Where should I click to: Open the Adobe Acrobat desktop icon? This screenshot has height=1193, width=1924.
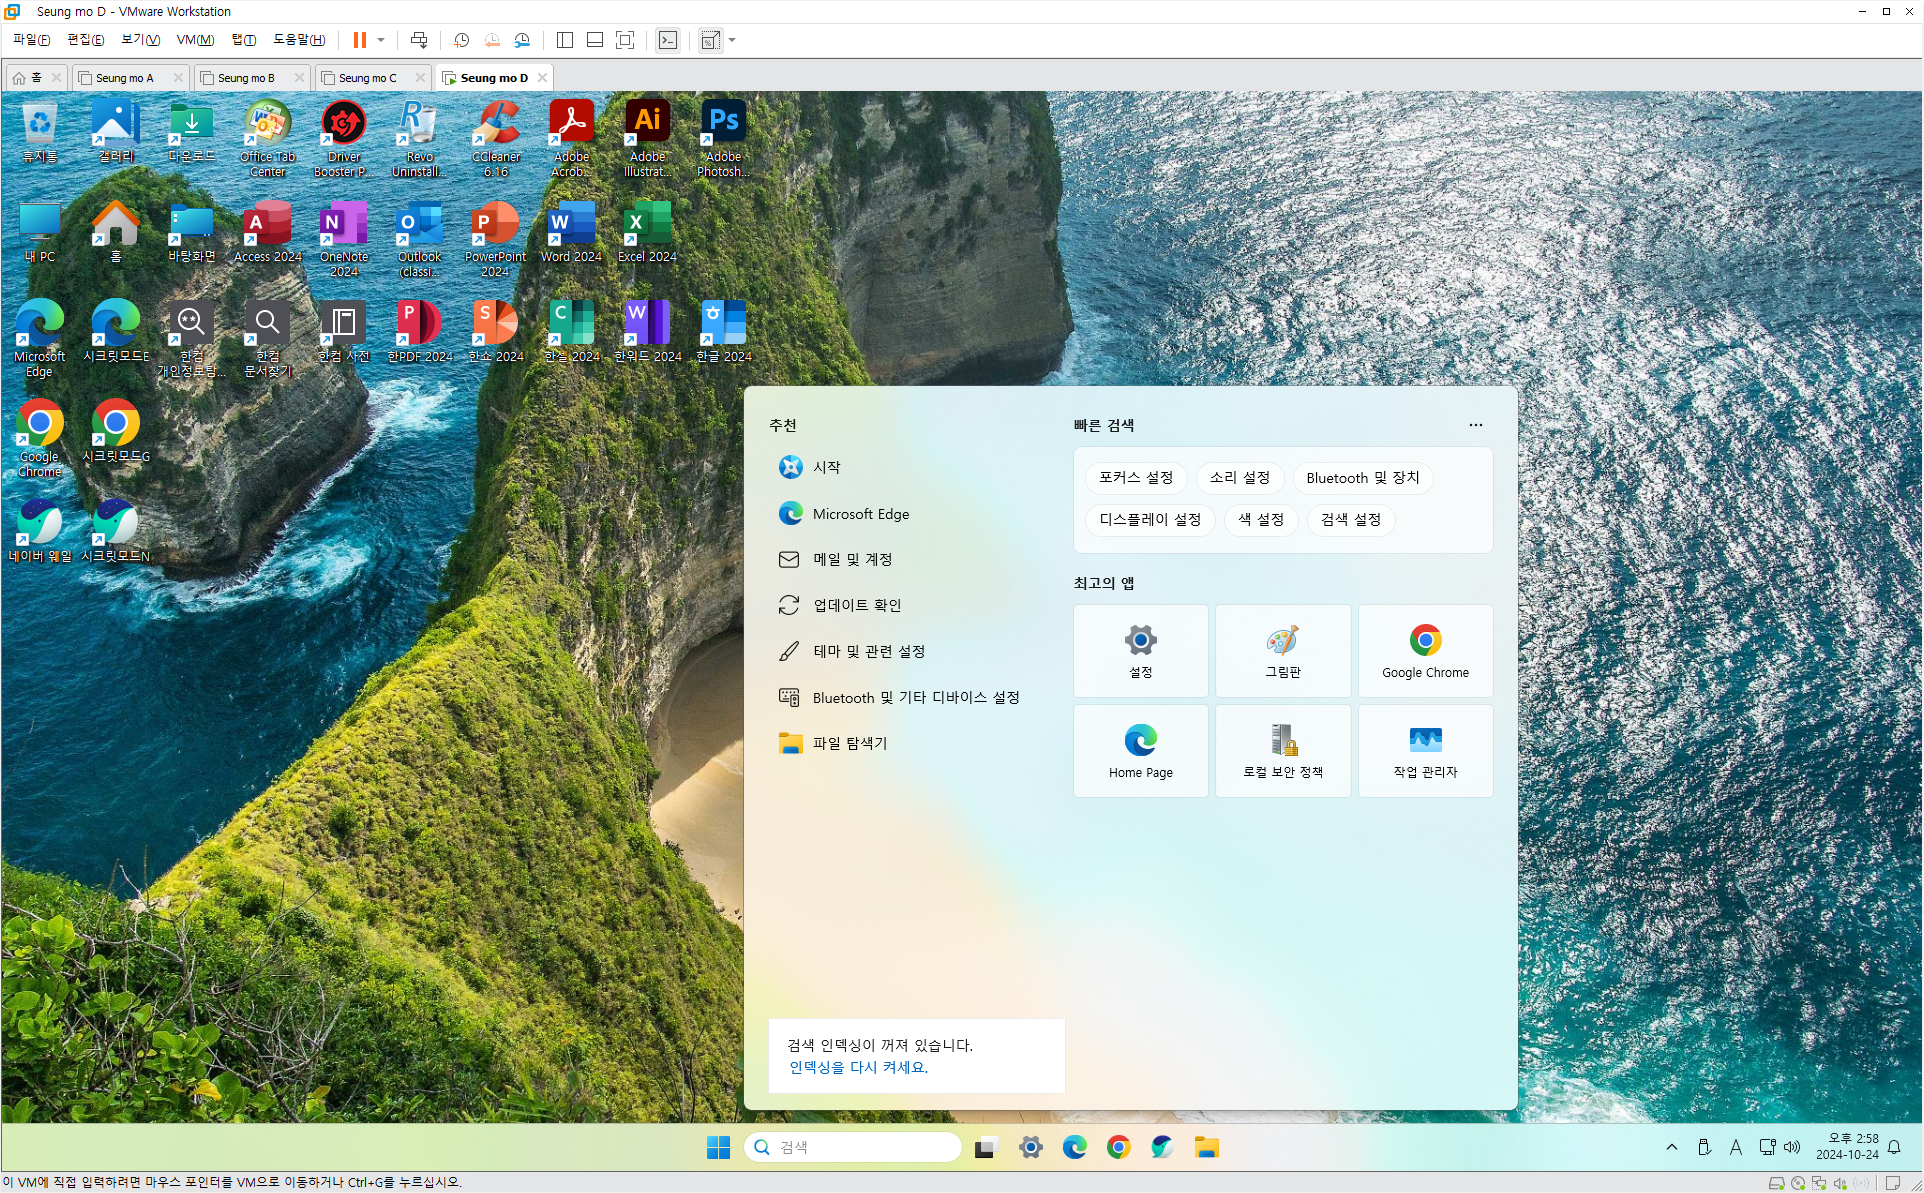[571, 138]
